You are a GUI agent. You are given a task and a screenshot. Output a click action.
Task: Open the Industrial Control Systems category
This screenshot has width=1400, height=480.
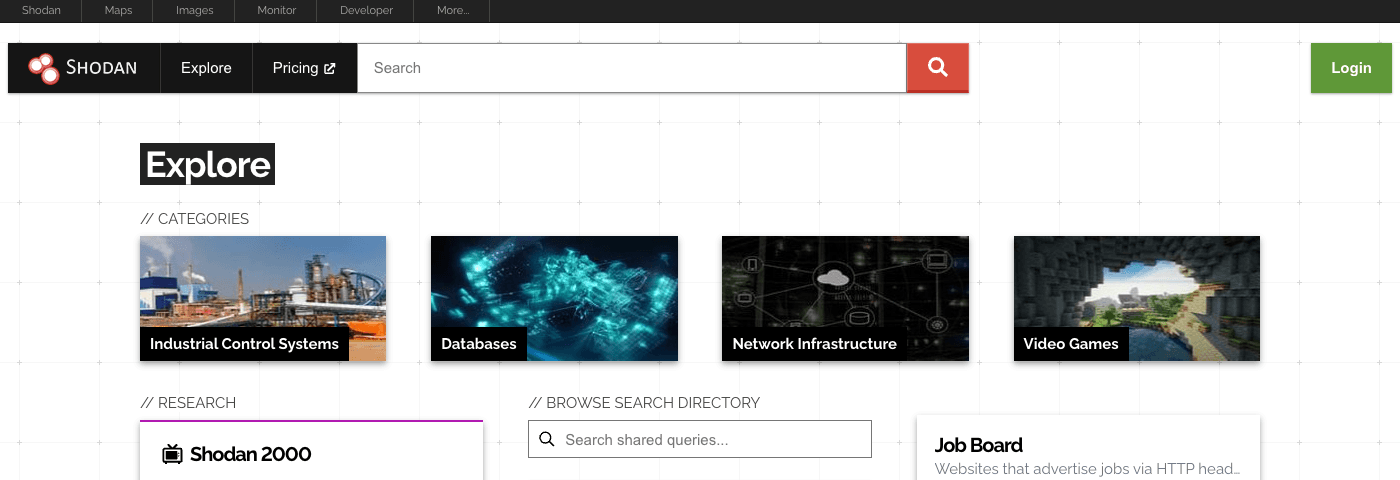click(x=263, y=298)
